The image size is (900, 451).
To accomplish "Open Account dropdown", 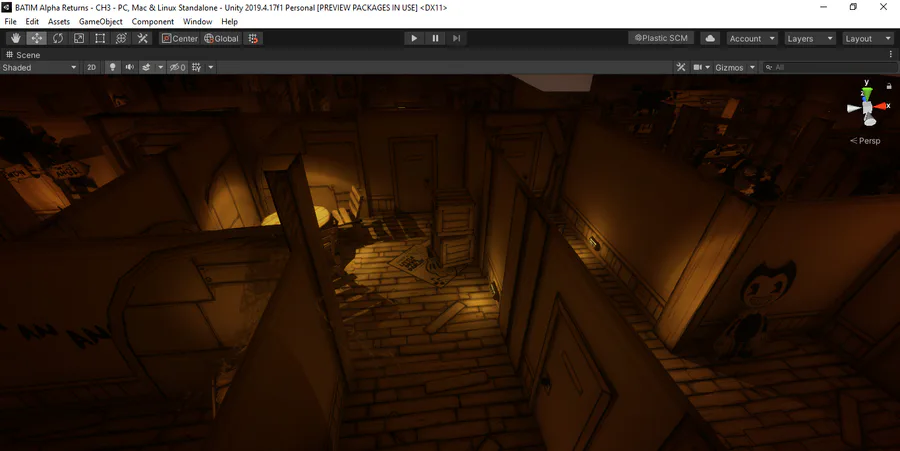I will click(752, 38).
